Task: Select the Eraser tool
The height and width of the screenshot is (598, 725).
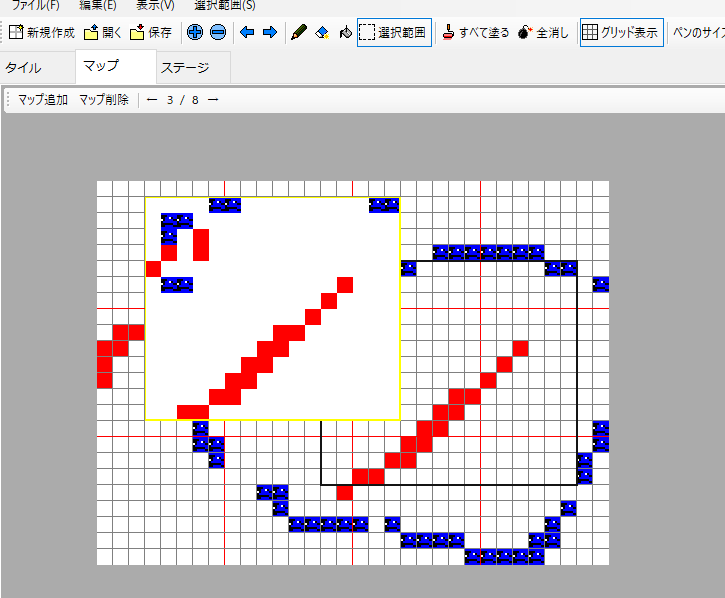Action: (322, 32)
